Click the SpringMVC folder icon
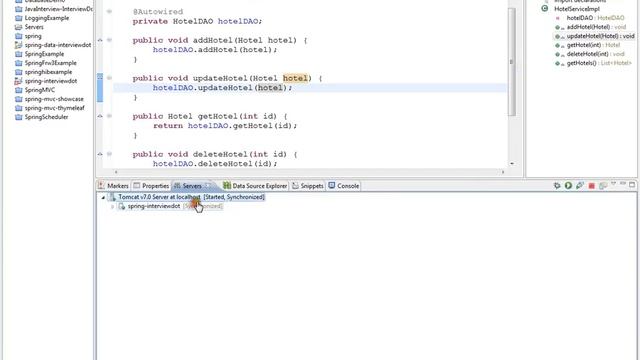 (x=18, y=90)
